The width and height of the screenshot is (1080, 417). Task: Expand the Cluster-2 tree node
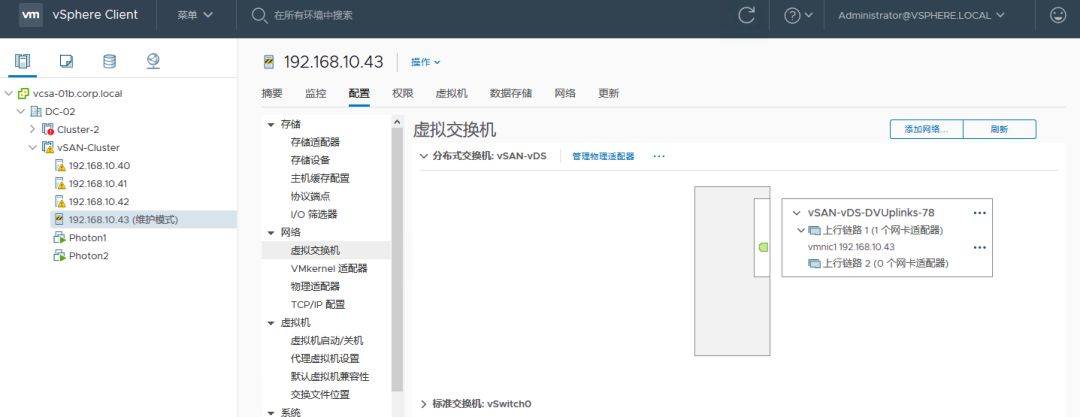(32, 130)
